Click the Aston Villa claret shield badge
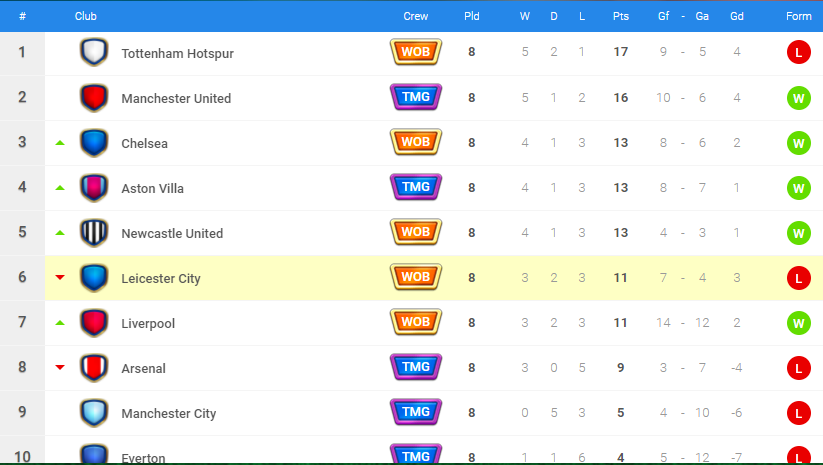This screenshot has width=823, height=465. tap(94, 188)
